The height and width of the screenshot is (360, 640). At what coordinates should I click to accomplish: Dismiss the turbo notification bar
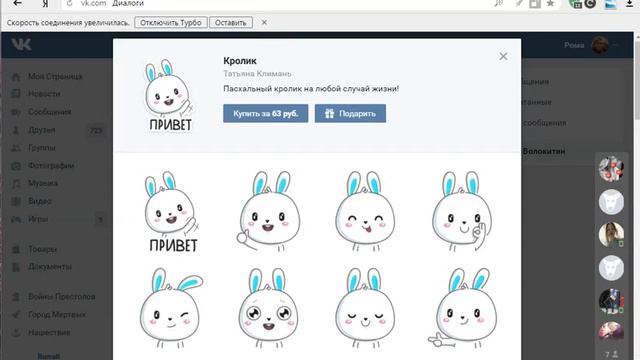click(264, 22)
